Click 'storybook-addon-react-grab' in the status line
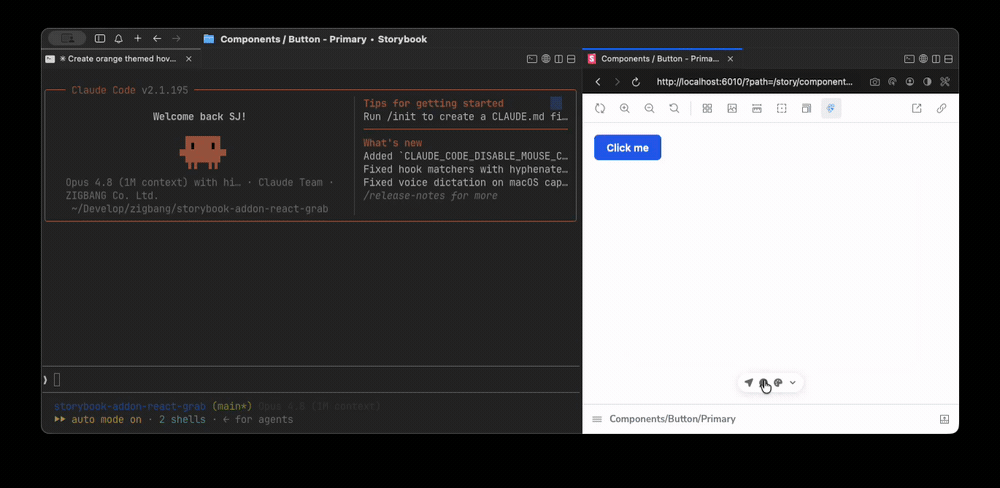 click(x=130, y=406)
